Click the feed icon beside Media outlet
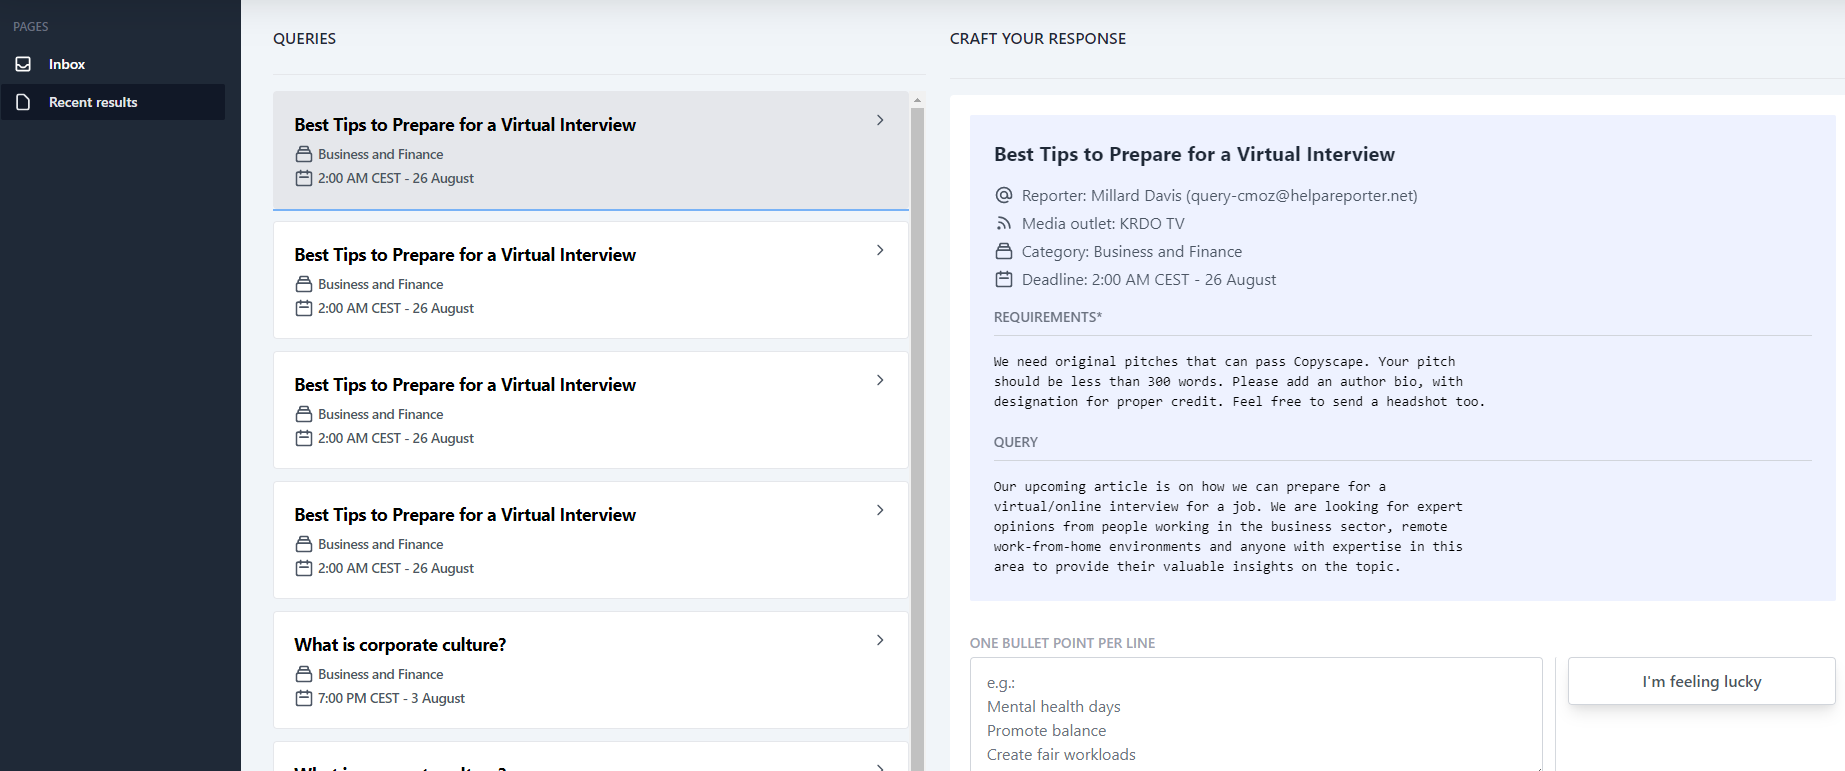Image resolution: width=1845 pixels, height=771 pixels. (1004, 224)
